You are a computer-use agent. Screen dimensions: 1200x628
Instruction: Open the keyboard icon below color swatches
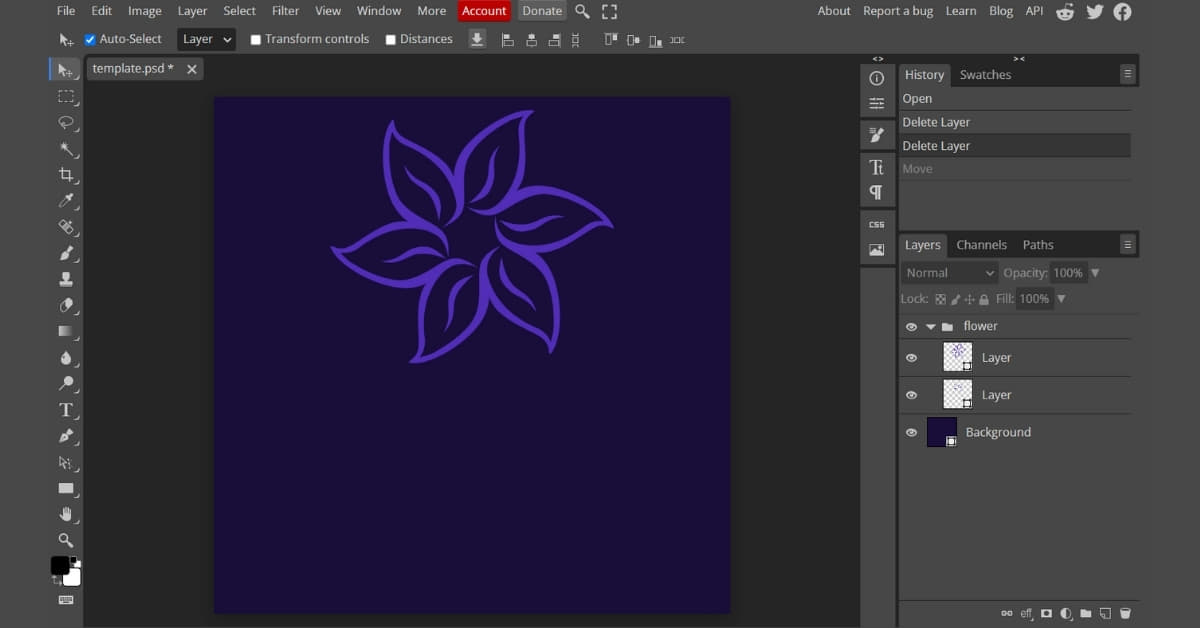pyautogui.click(x=65, y=600)
